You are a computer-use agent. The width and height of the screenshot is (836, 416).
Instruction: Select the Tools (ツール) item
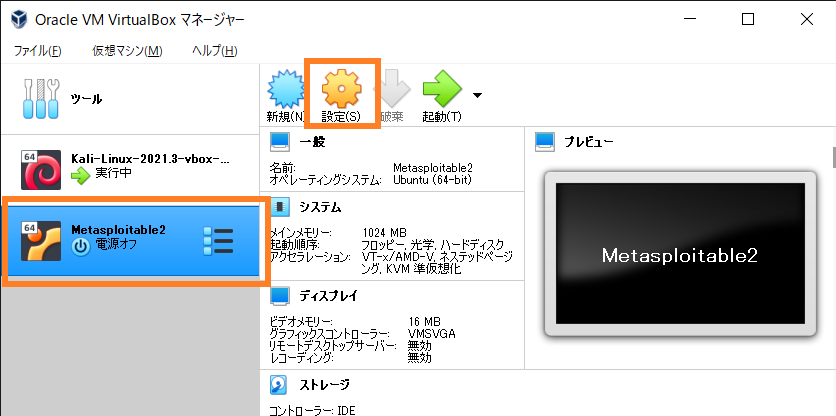click(x=130, y=99)
